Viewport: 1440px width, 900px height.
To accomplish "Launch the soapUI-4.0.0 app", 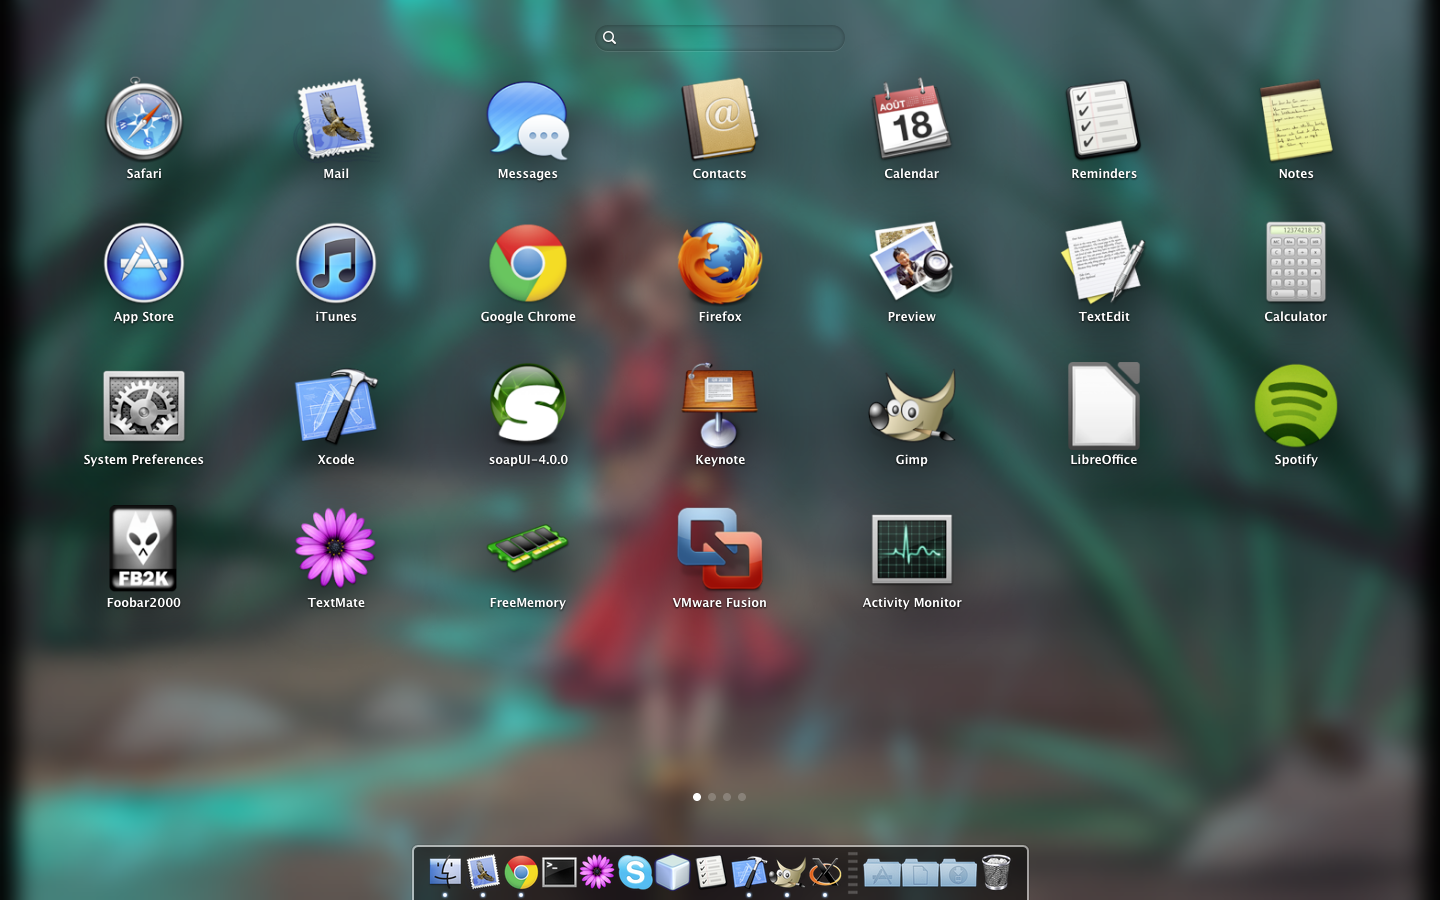I will click(528, 405).
